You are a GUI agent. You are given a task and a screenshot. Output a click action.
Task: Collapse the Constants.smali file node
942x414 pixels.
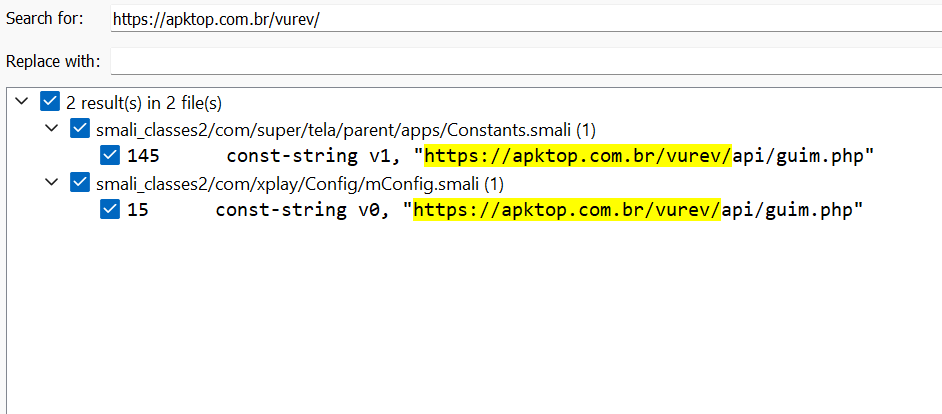pos(51,129)
